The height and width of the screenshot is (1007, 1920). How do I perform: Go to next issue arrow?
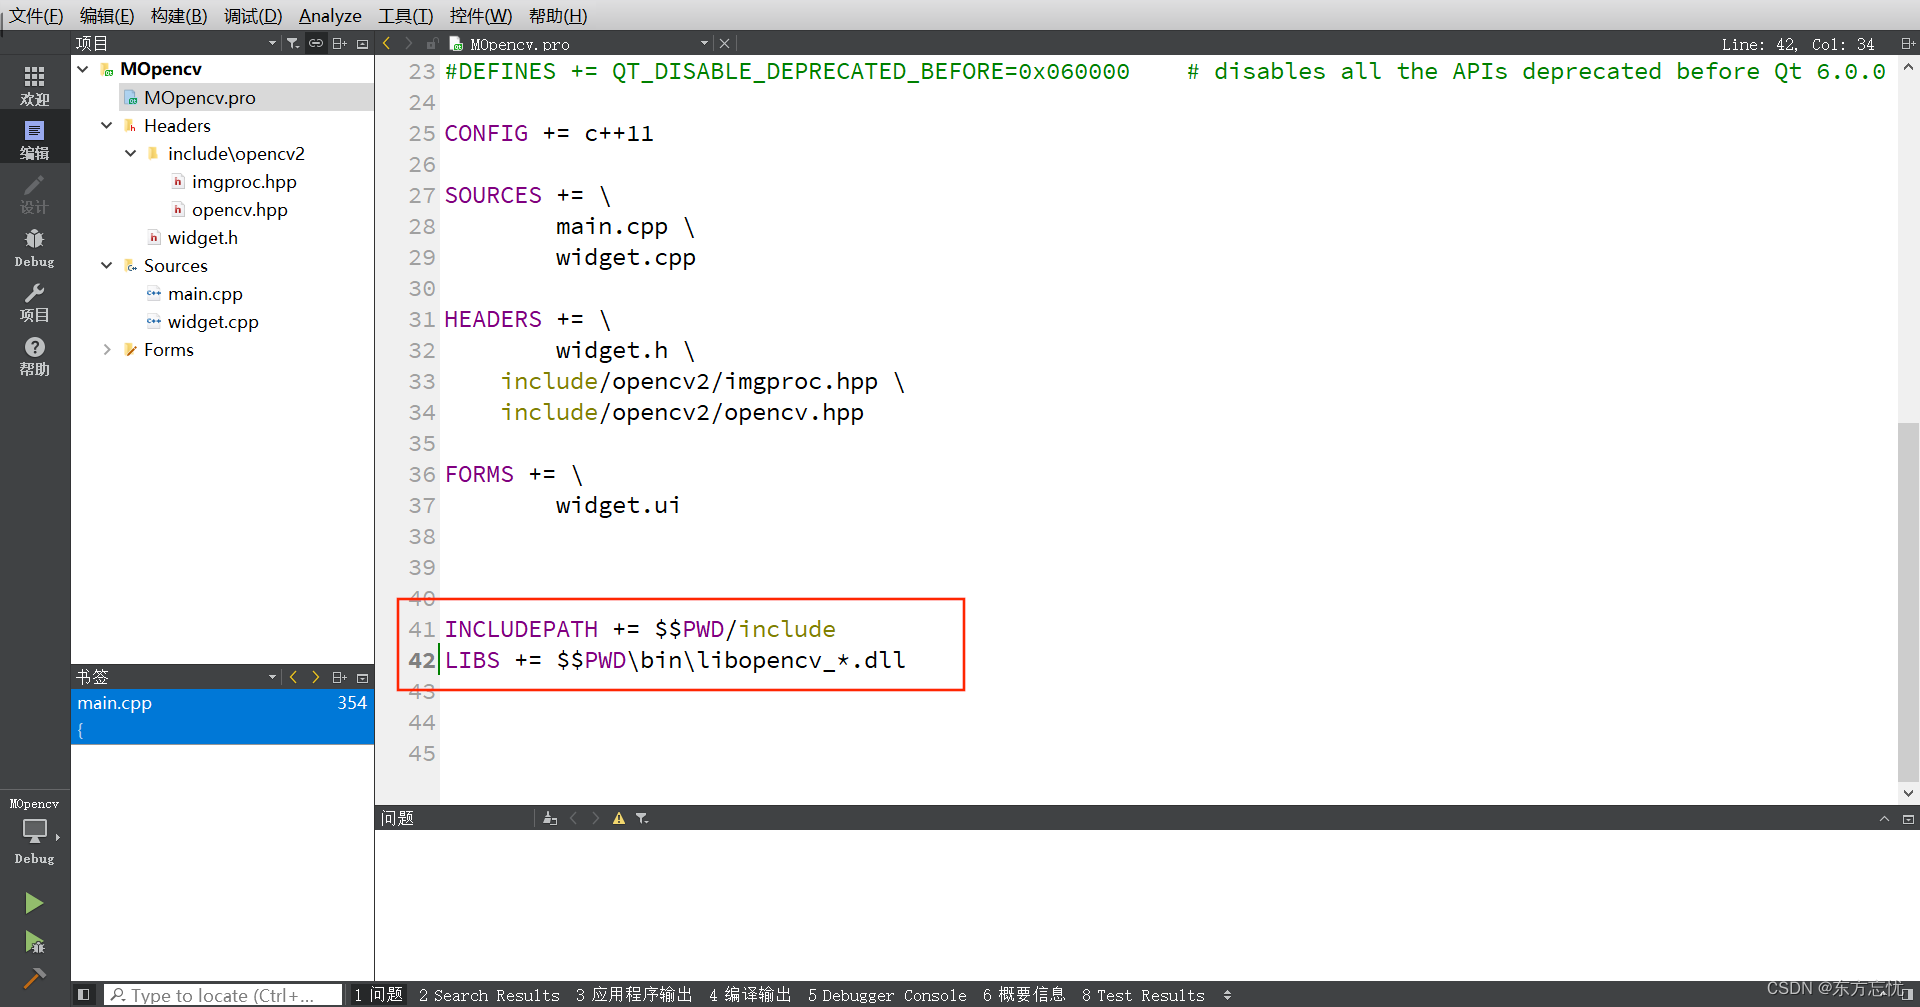[596, 818]
